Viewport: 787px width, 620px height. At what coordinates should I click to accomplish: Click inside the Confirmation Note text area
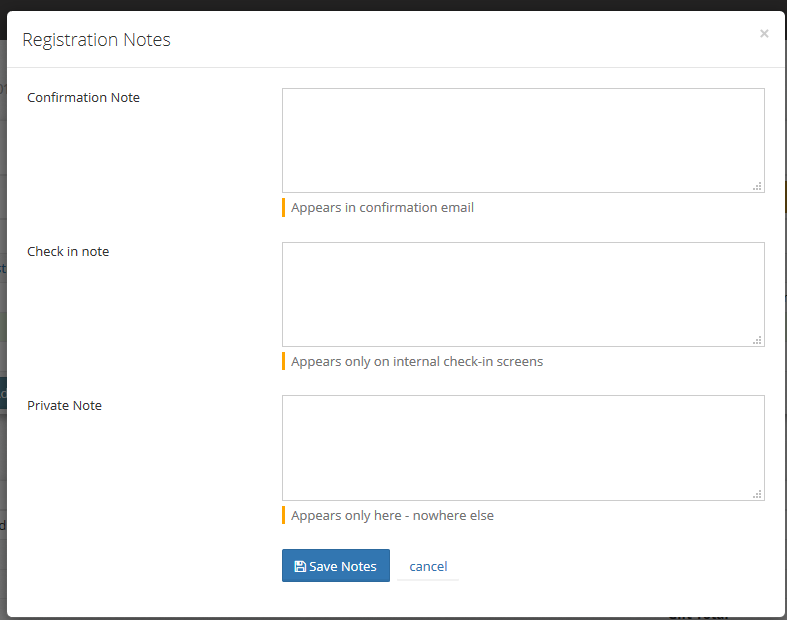[x=523, y=141]
